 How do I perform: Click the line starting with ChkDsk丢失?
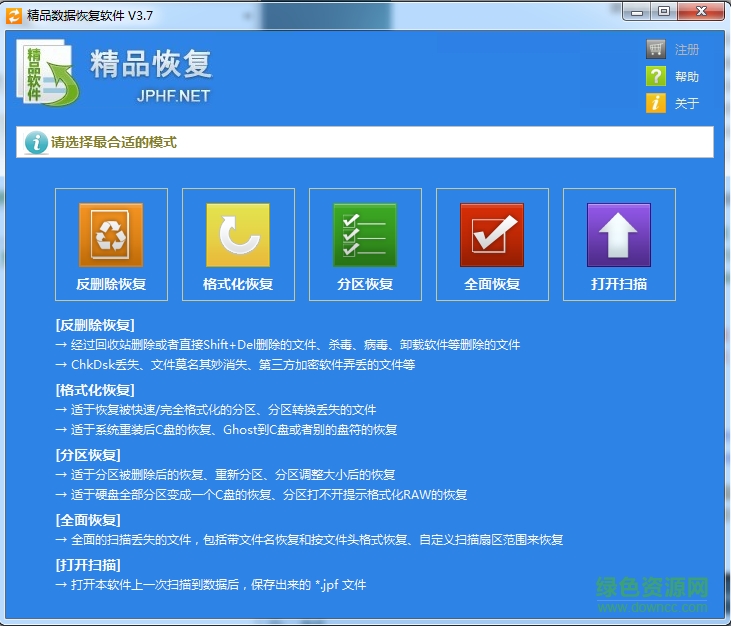[235, 365]
